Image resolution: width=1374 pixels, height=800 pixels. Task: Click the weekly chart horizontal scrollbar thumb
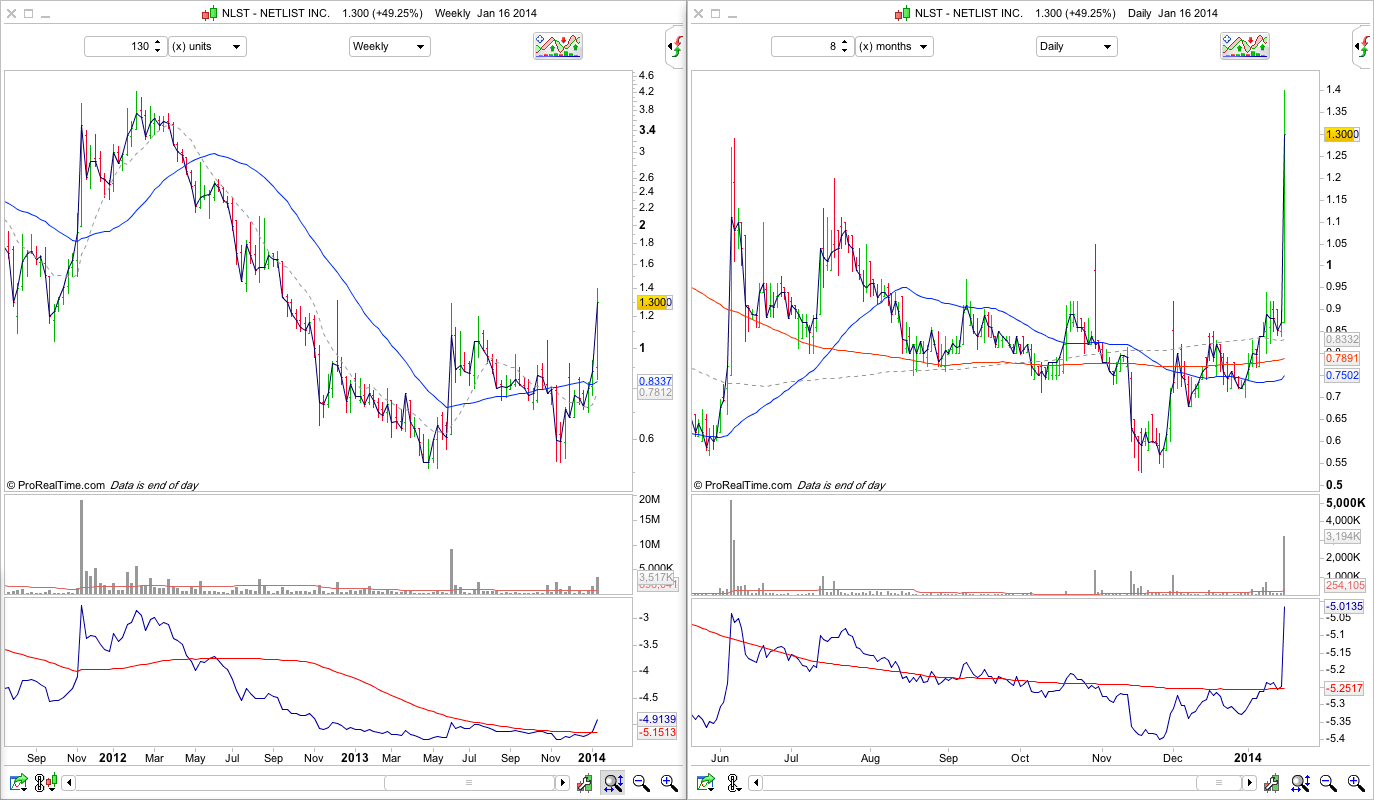point(468,783)
